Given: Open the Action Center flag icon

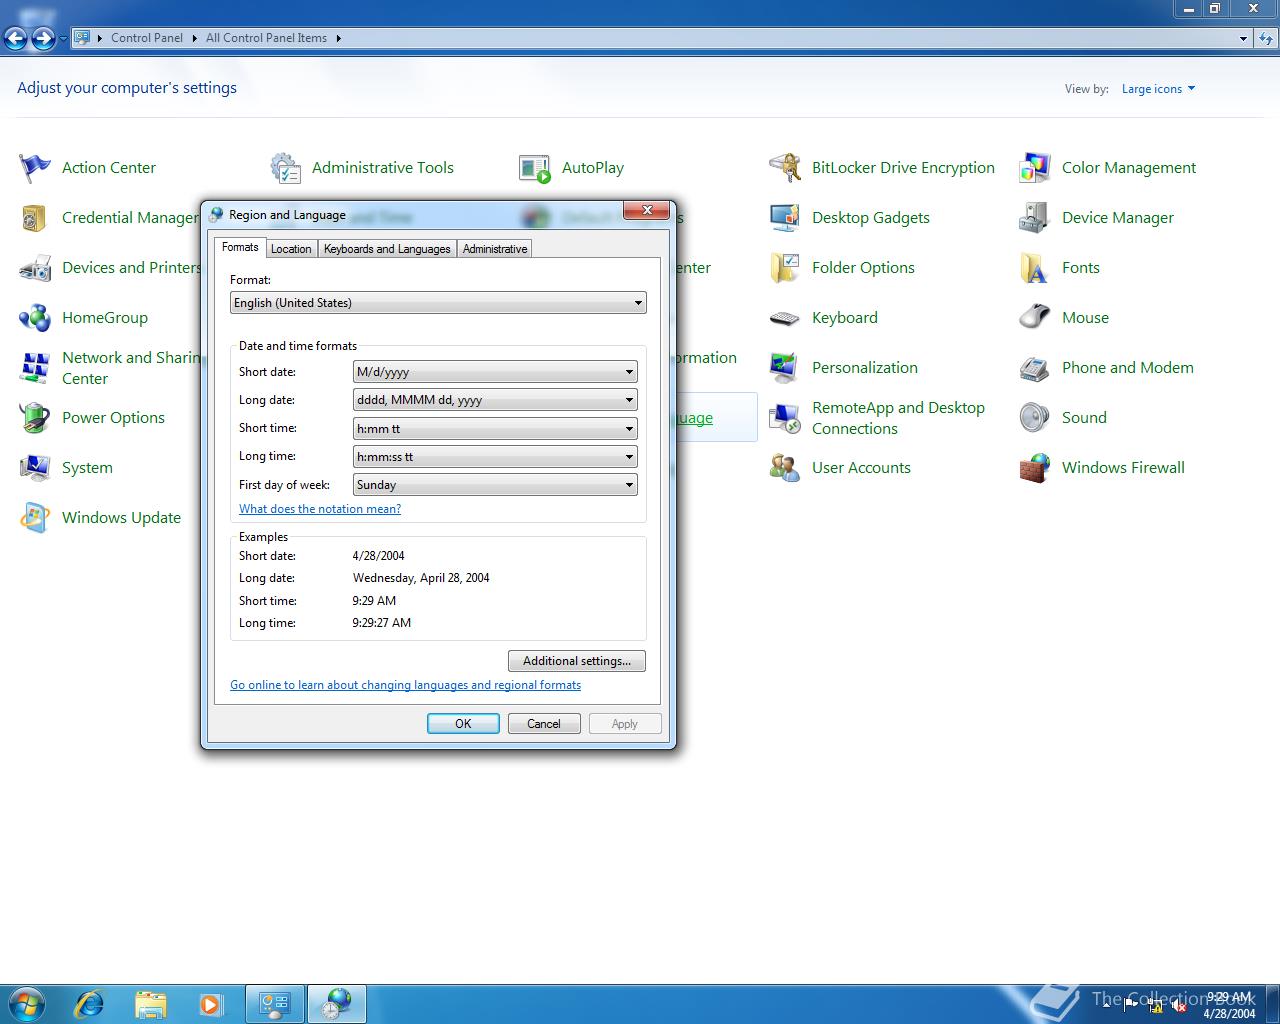Looking at the screenshot, I should (x=35, y=168).
